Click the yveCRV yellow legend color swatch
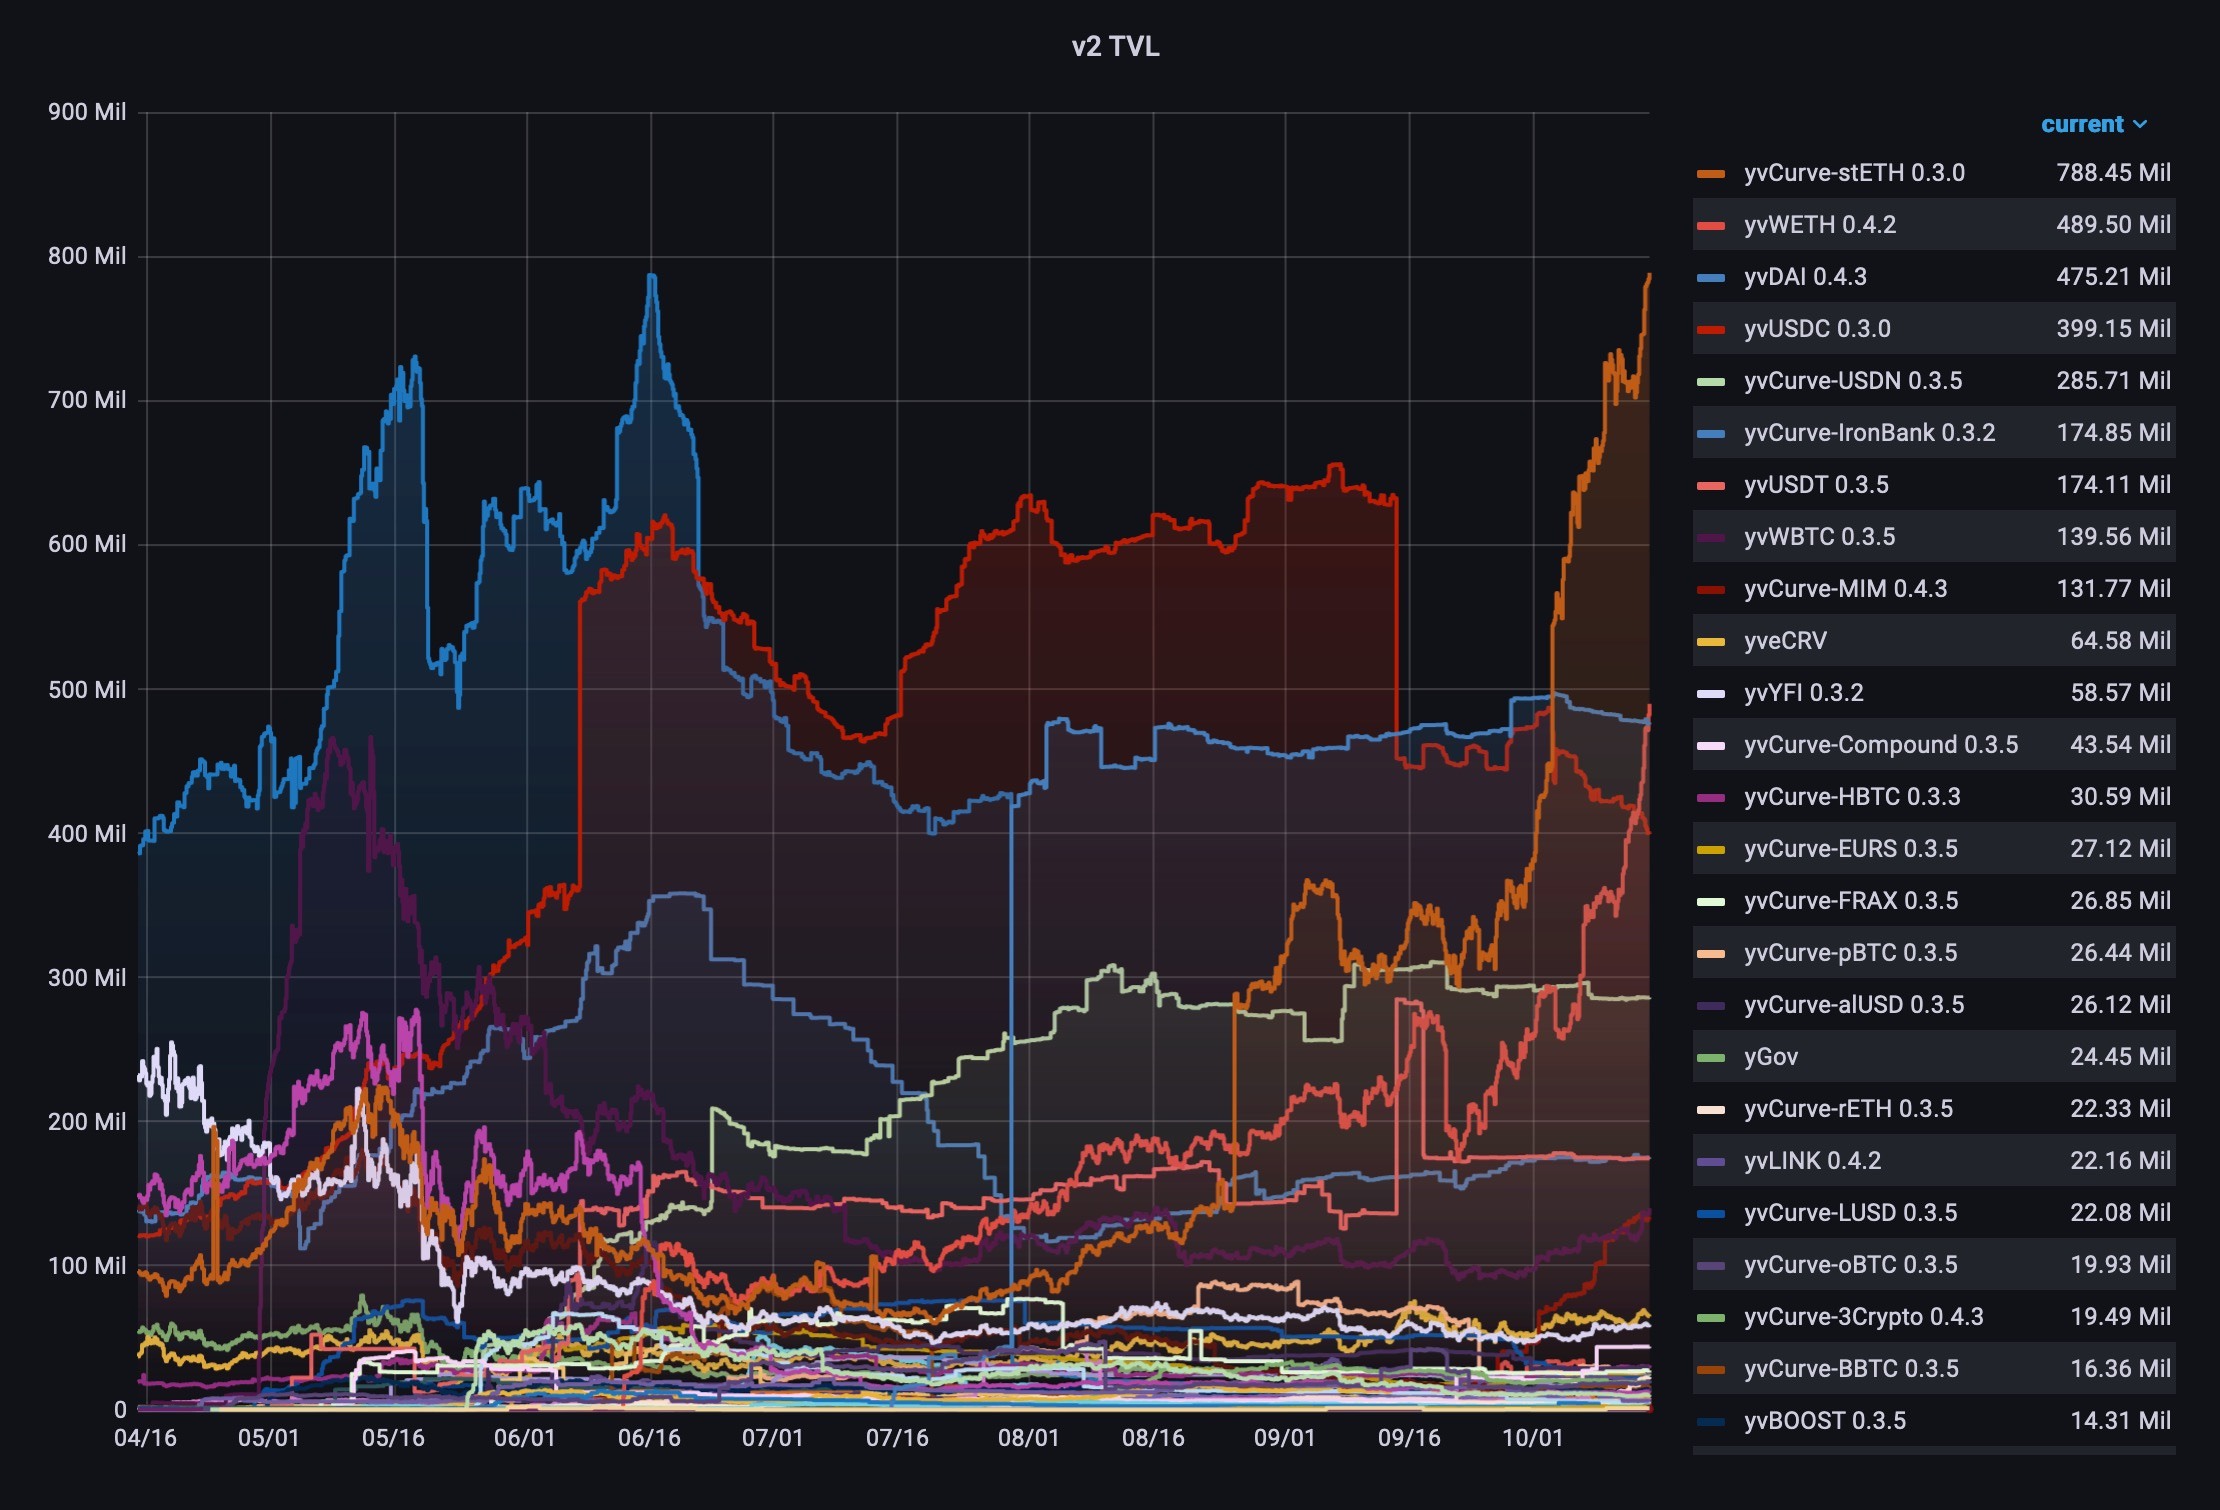This screenshot has width=2220, height=1510. pos(1711,642)
